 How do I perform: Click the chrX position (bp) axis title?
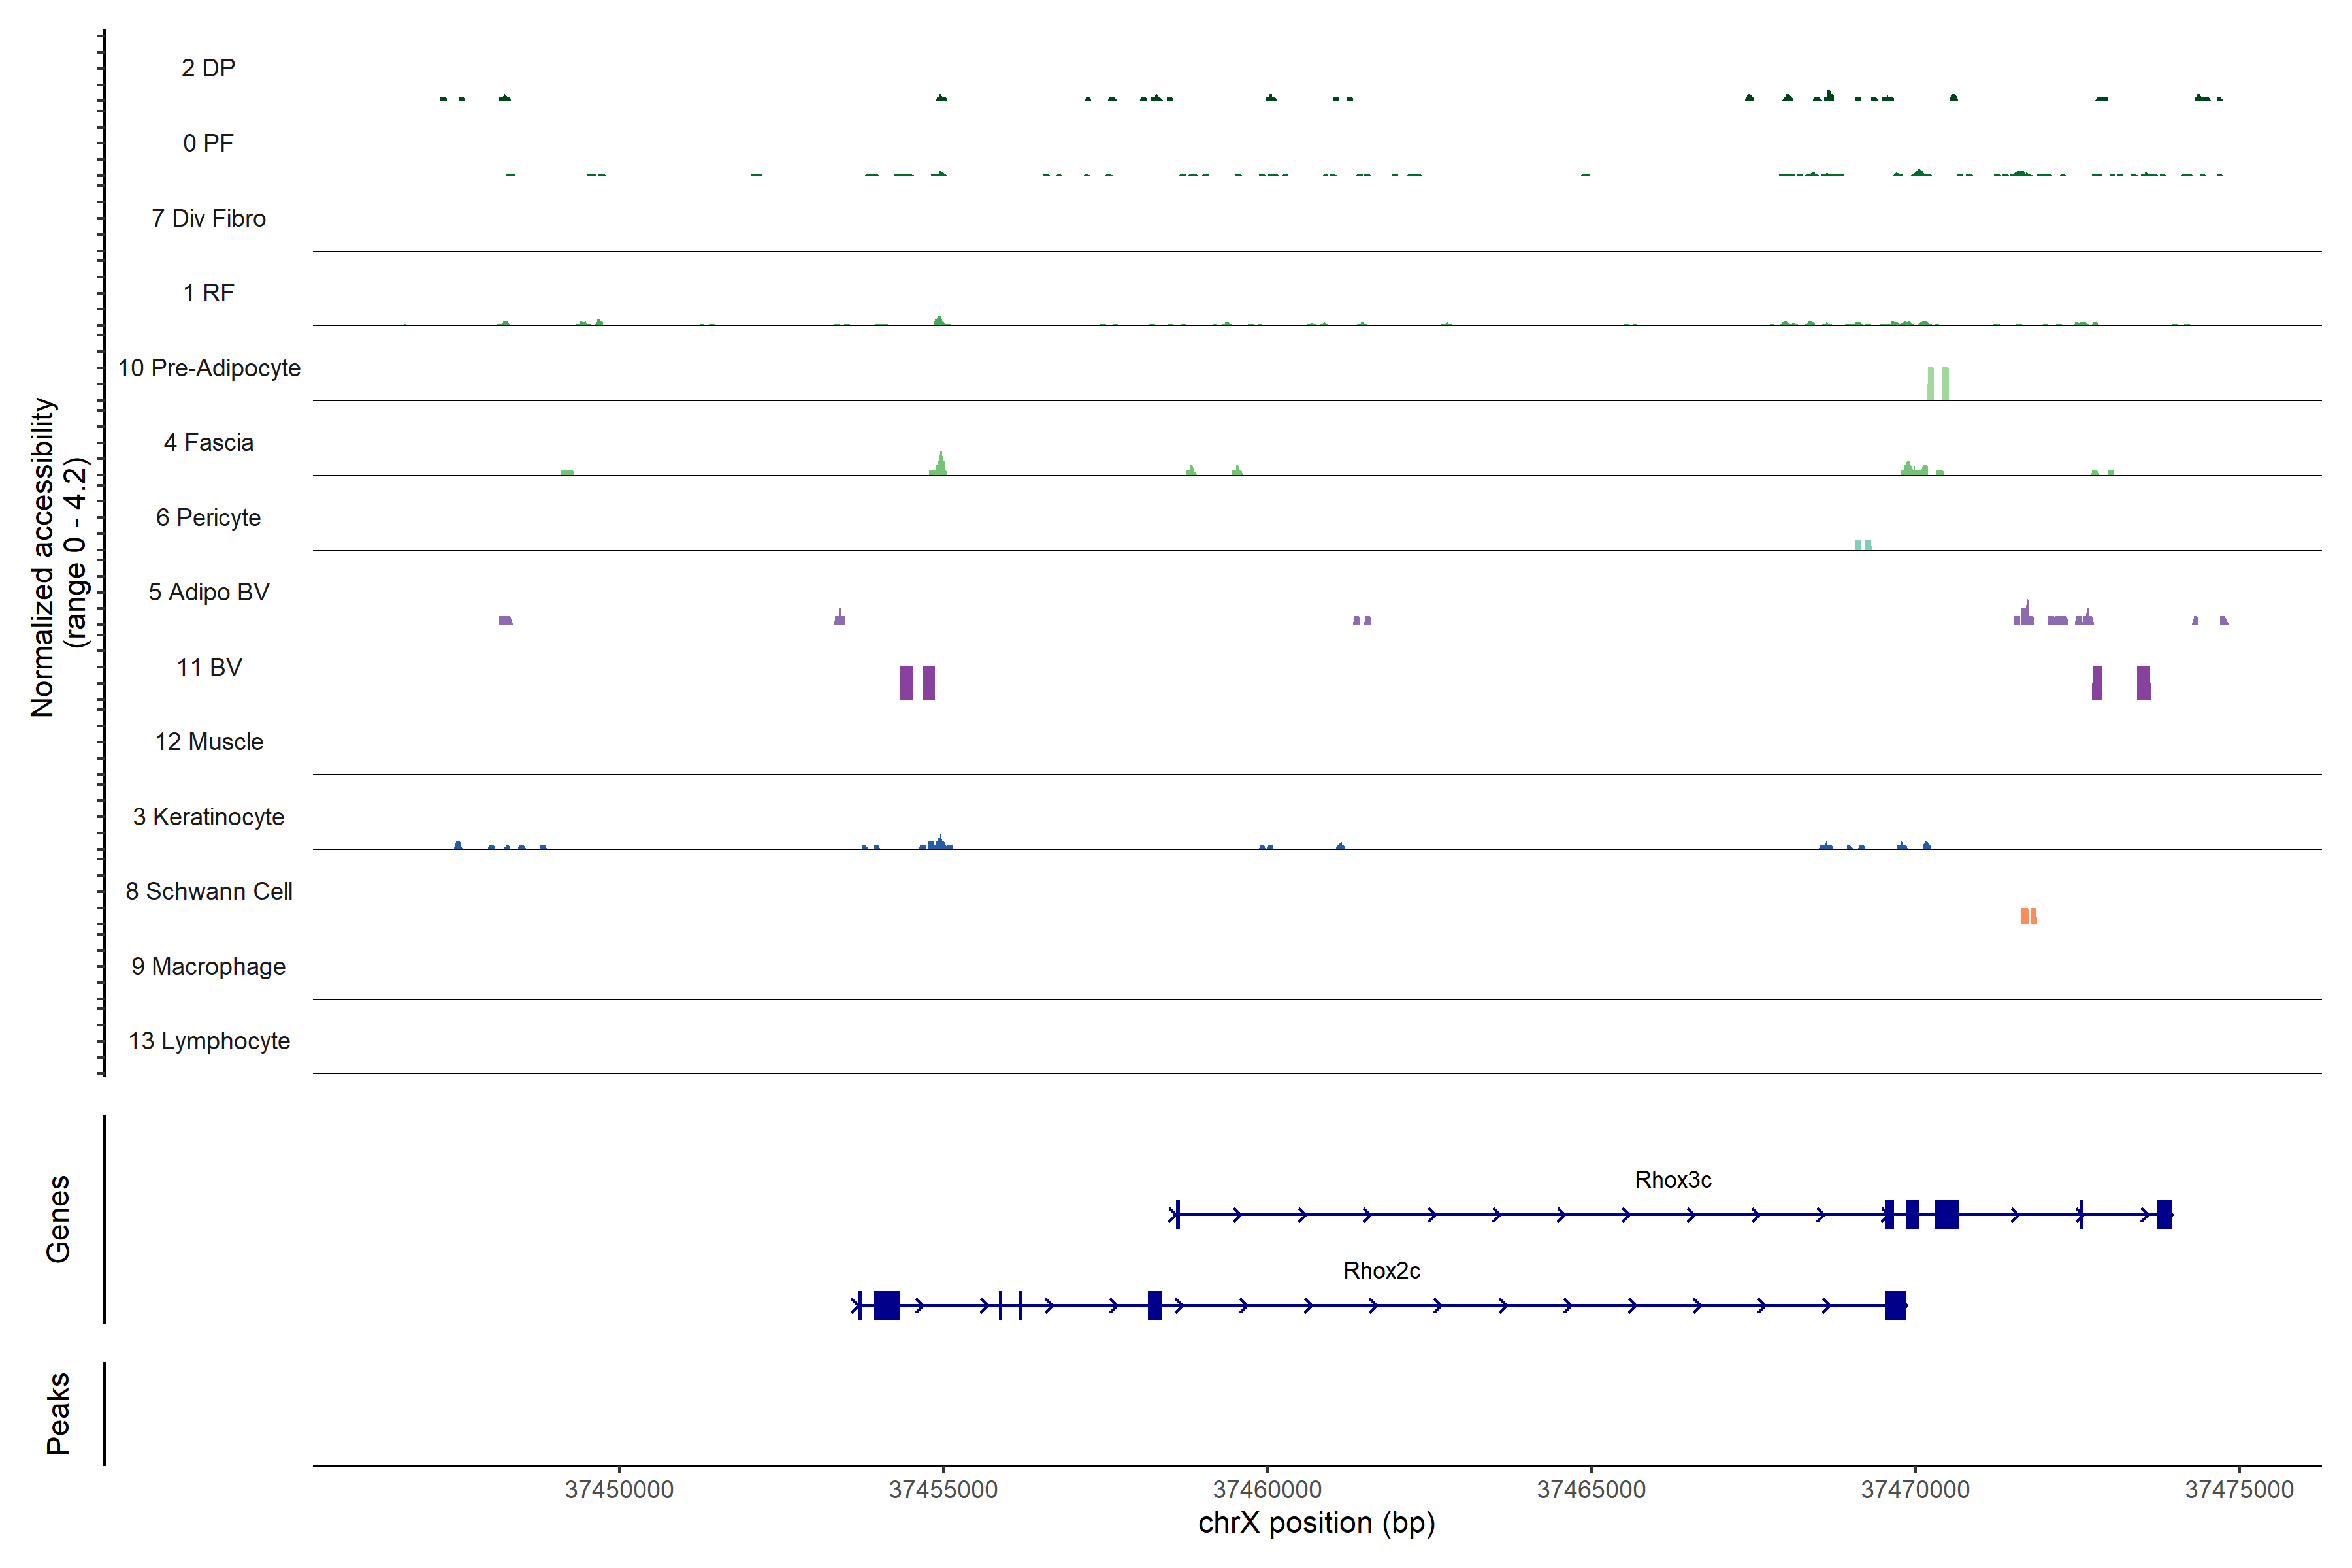pos(1316,1523)
